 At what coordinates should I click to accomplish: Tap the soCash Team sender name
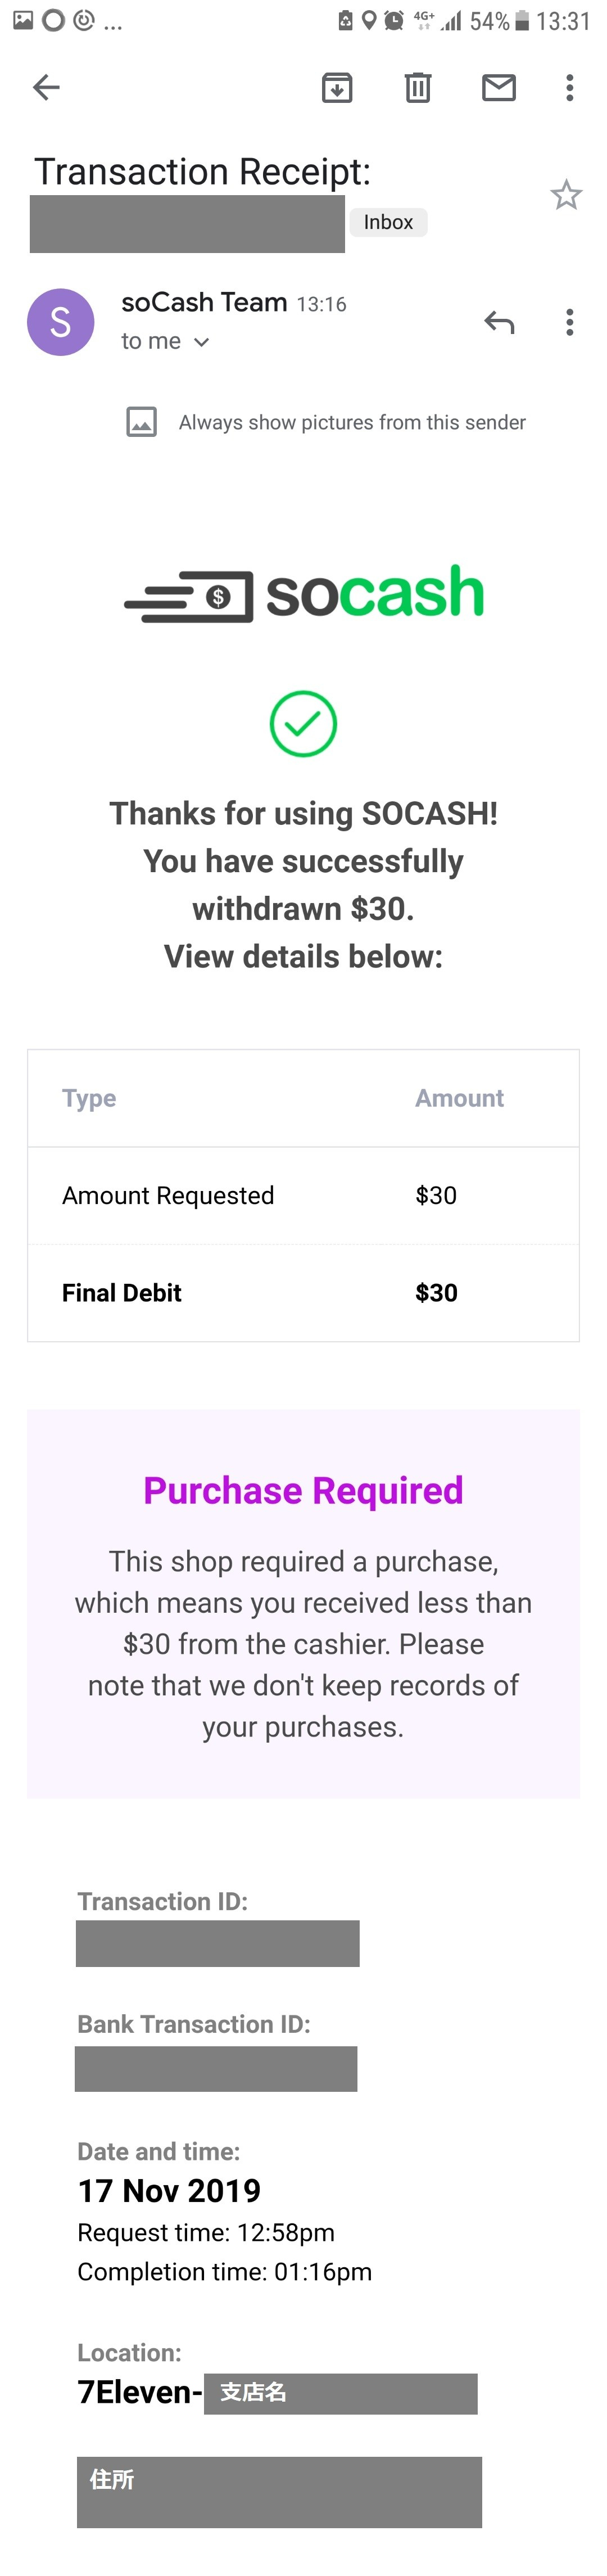204,302
